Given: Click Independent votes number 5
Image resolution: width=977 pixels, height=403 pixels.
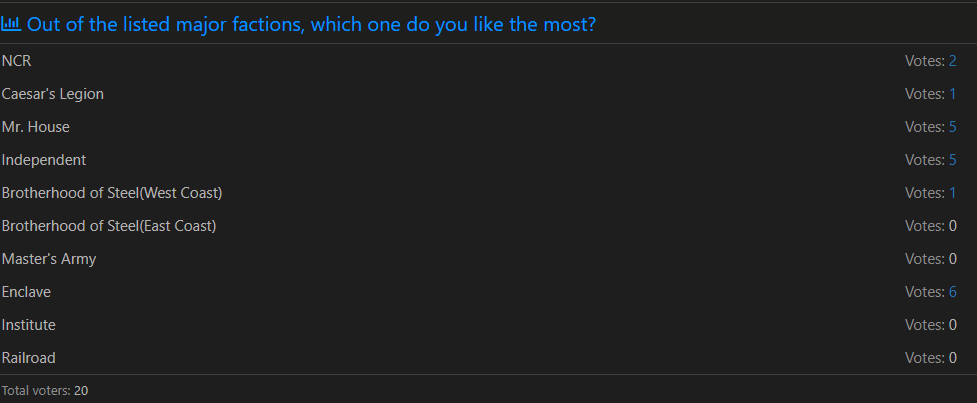Looking at the screenshot, I should [952, 160].
